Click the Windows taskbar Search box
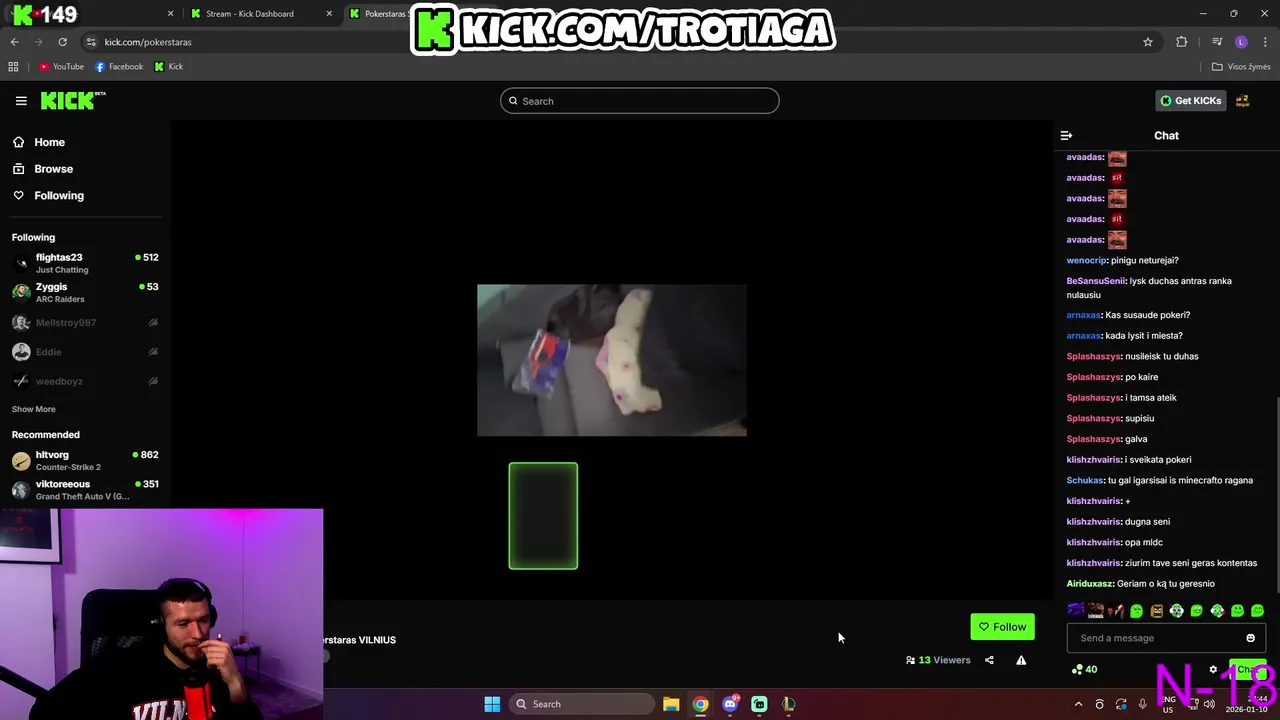 [583, 704]
